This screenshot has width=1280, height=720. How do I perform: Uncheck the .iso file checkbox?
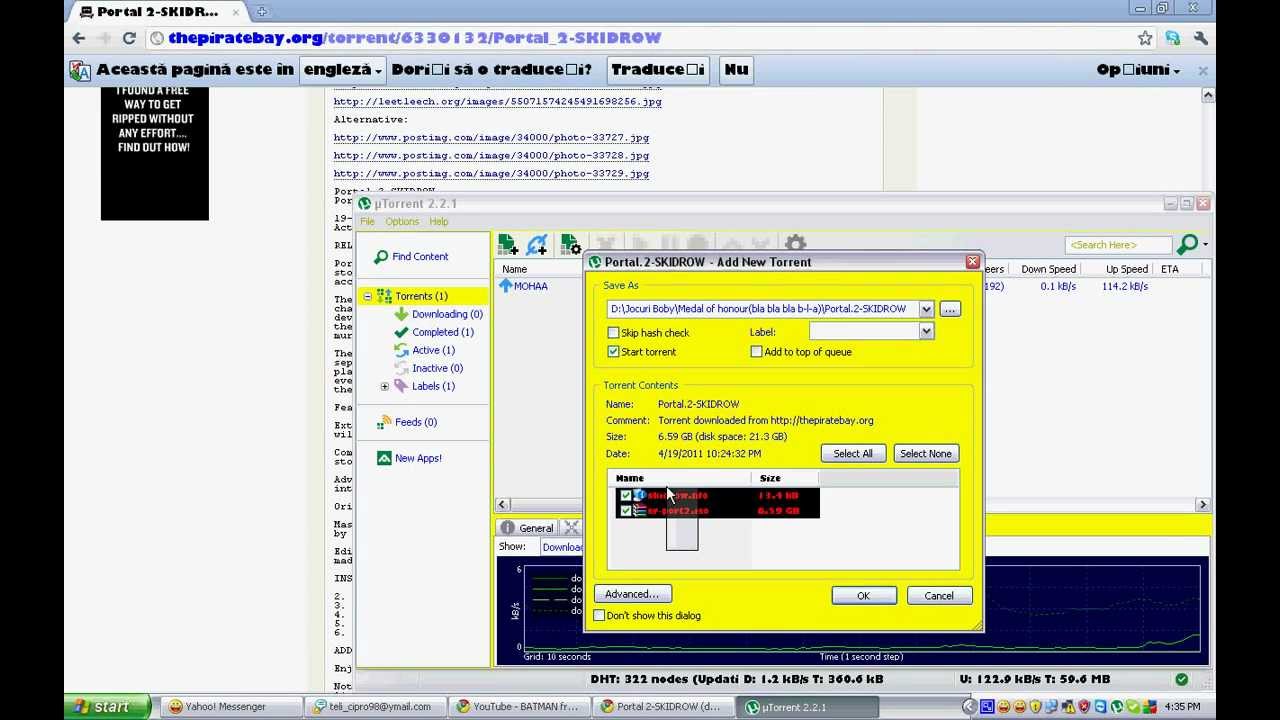(626, 511)
